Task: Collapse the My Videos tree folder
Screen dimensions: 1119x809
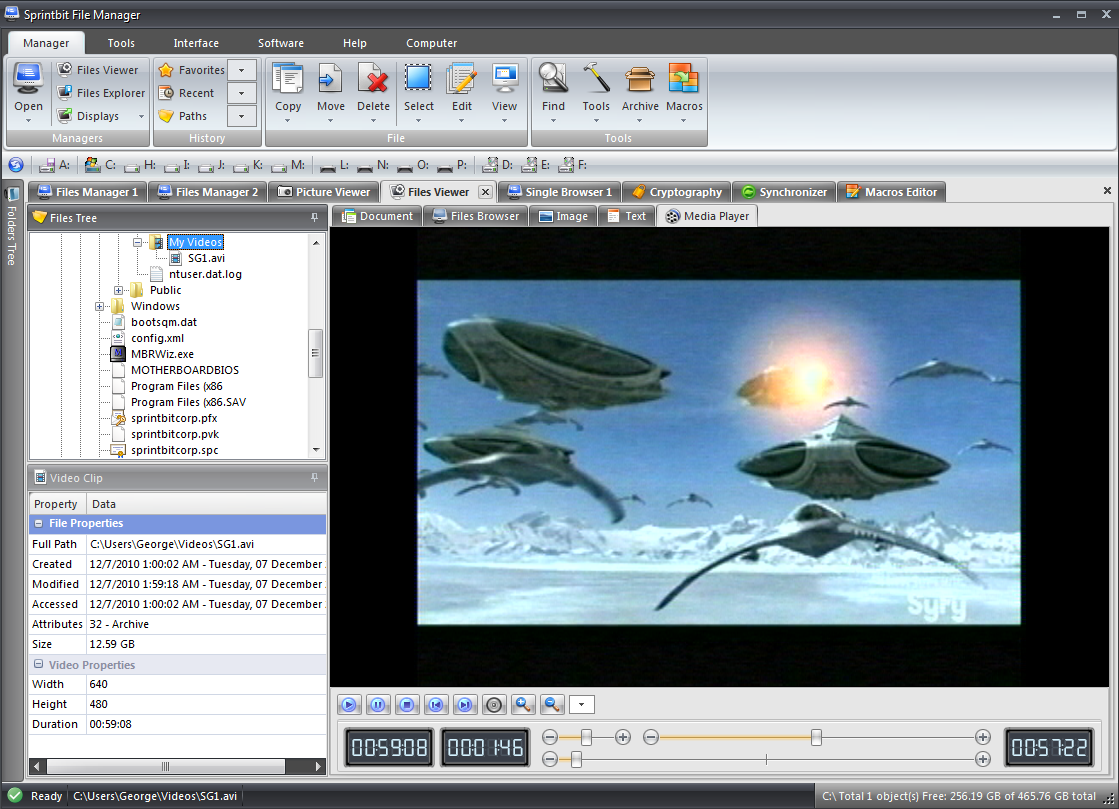Action: pyautogui.click(x=138, y=242)
